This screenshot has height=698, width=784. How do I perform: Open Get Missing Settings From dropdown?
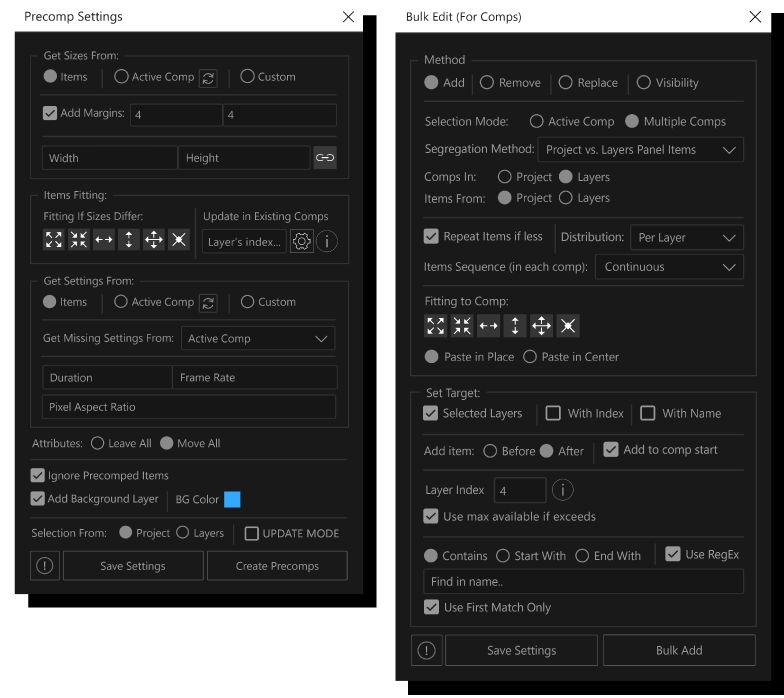tap(258, 339)
